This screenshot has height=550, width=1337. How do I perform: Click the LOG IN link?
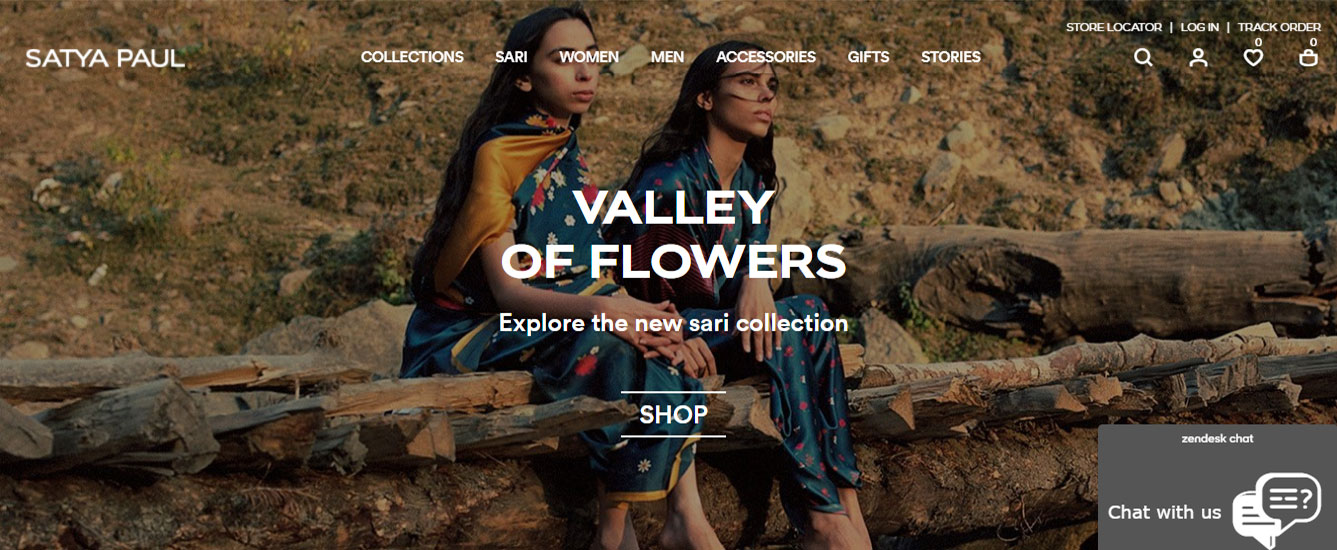(1200, 27)
